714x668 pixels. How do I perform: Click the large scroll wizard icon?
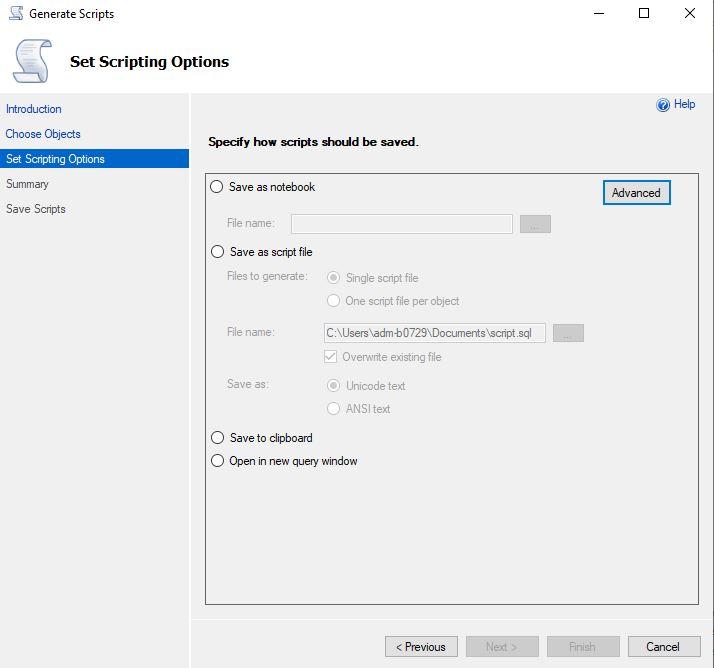(31, 61)
